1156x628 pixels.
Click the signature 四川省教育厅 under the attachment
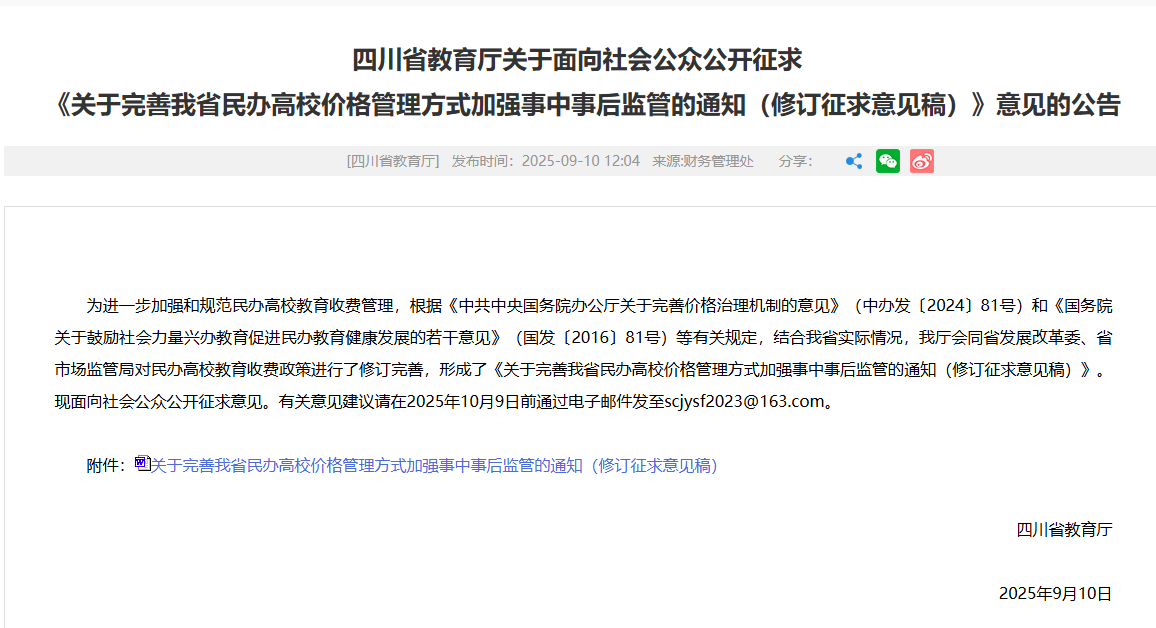(1064, 530)
